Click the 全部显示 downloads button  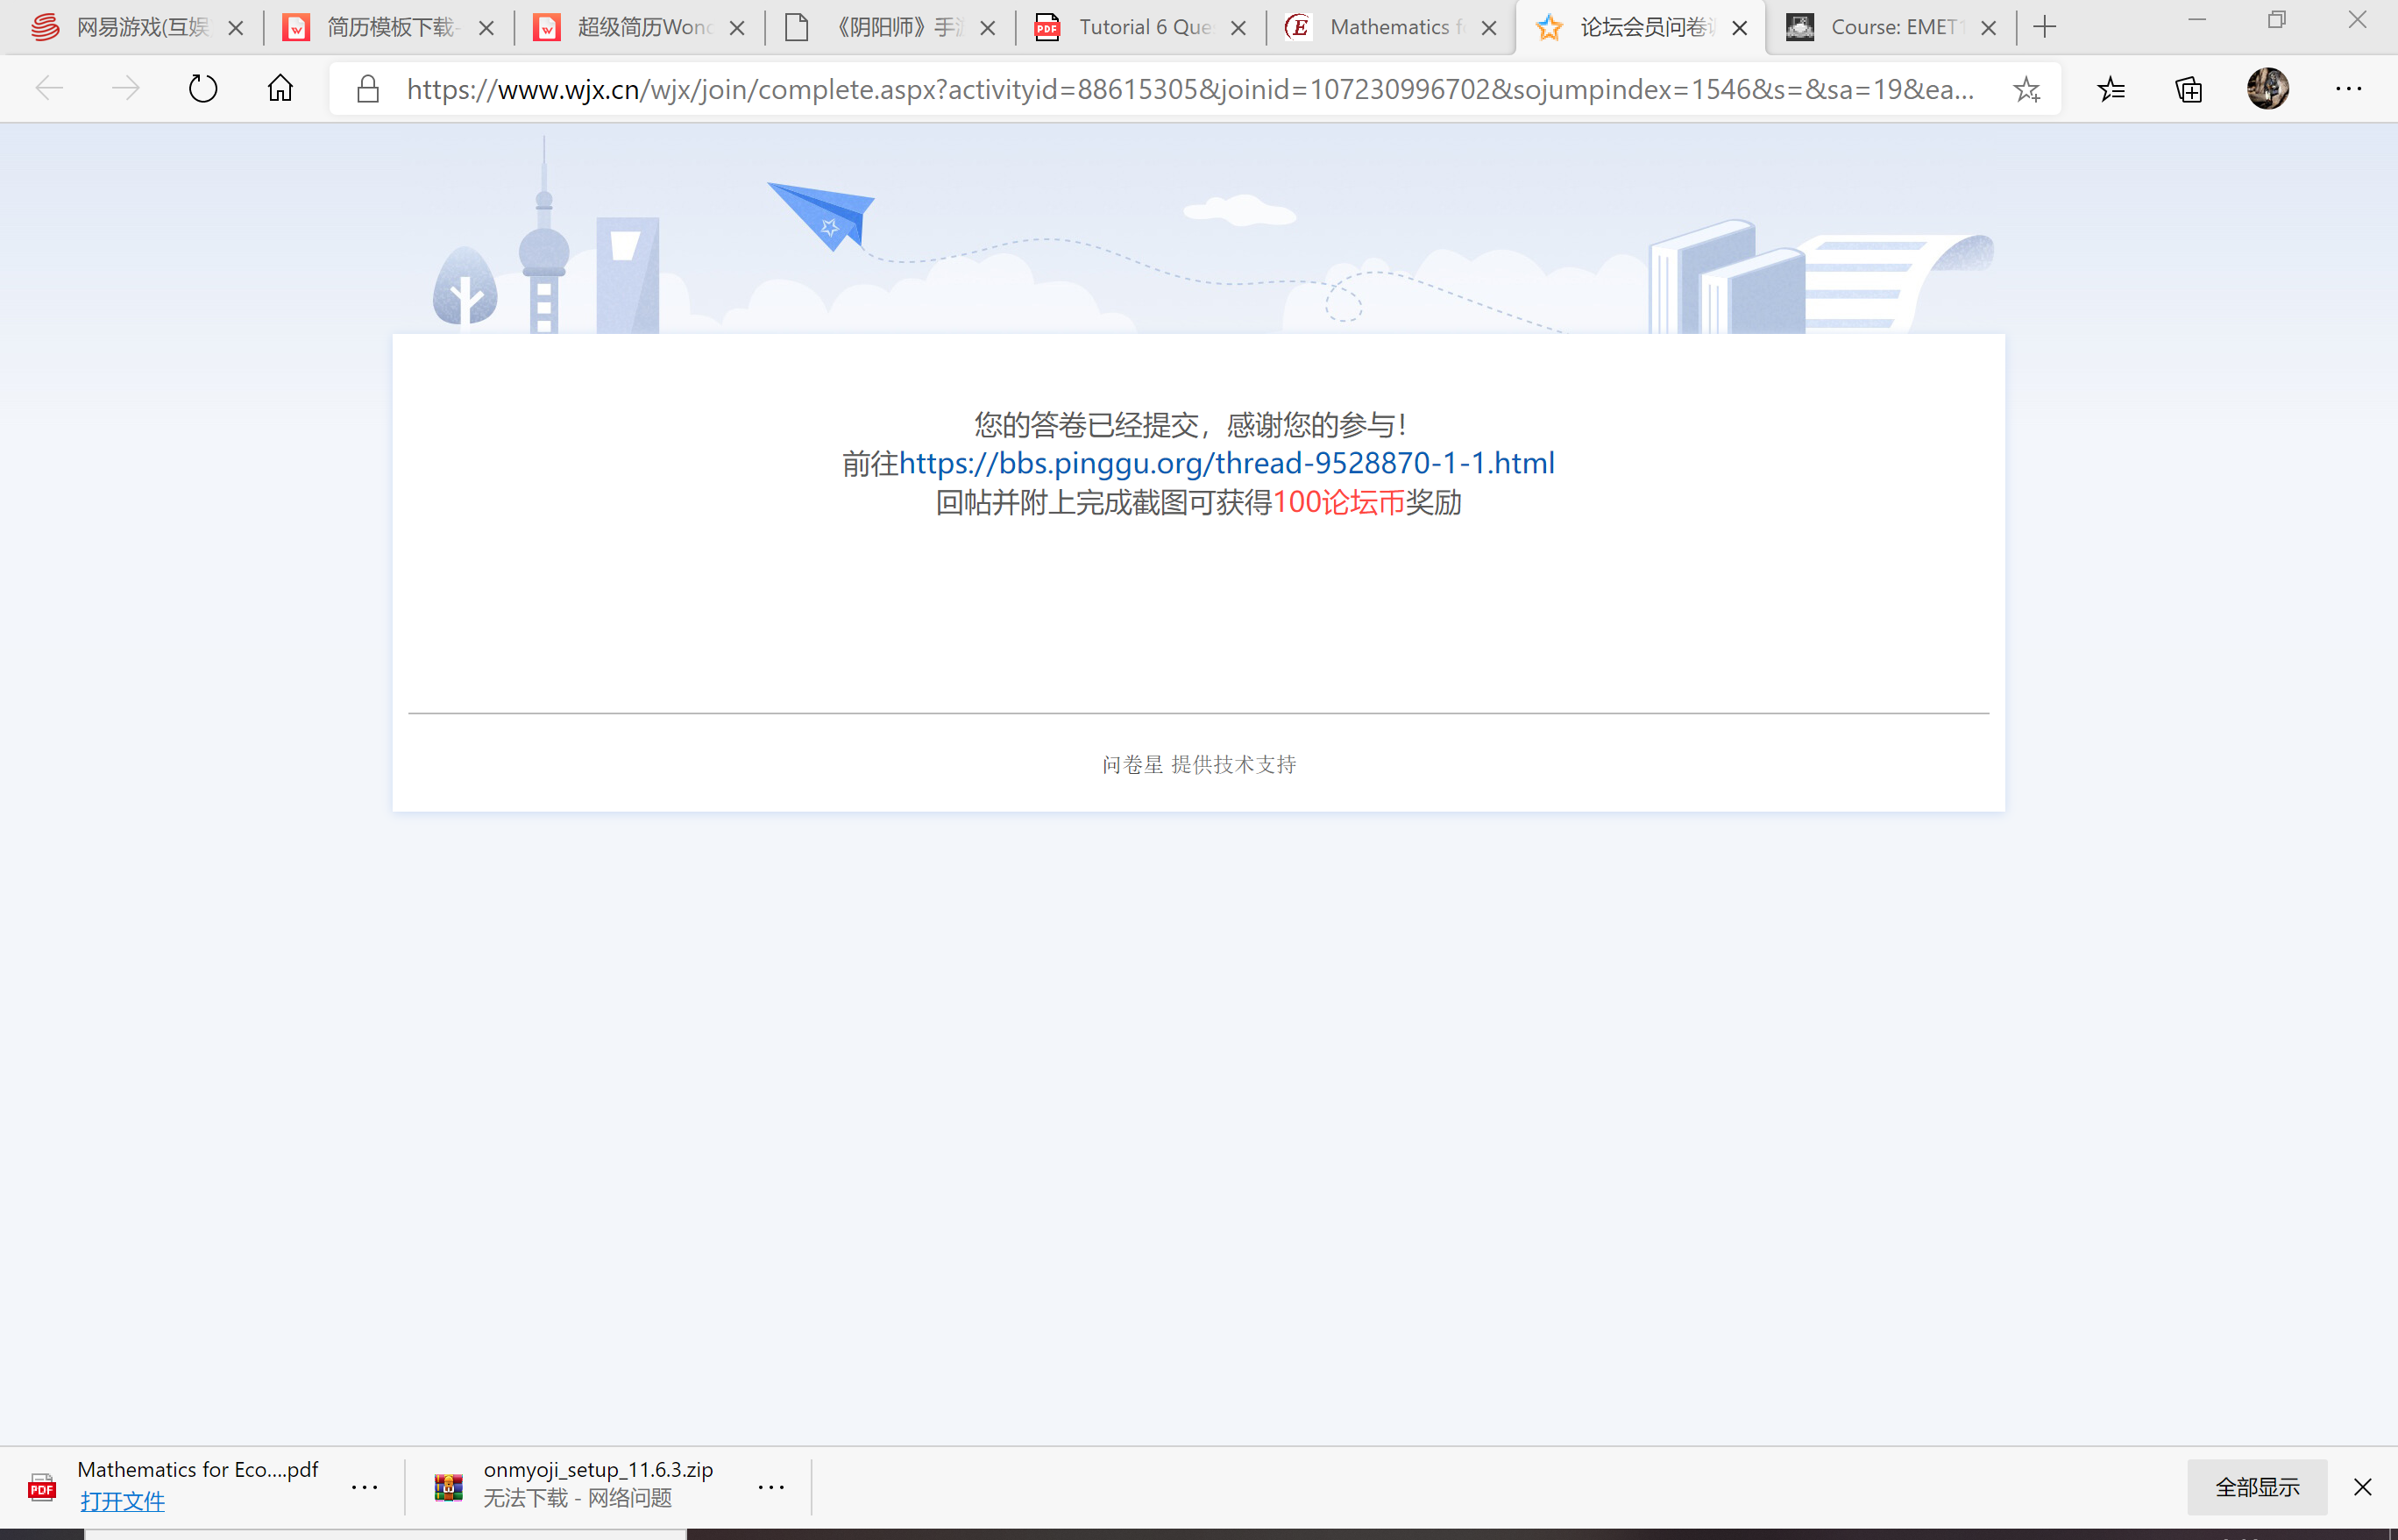click(x=2256, y=1487)
